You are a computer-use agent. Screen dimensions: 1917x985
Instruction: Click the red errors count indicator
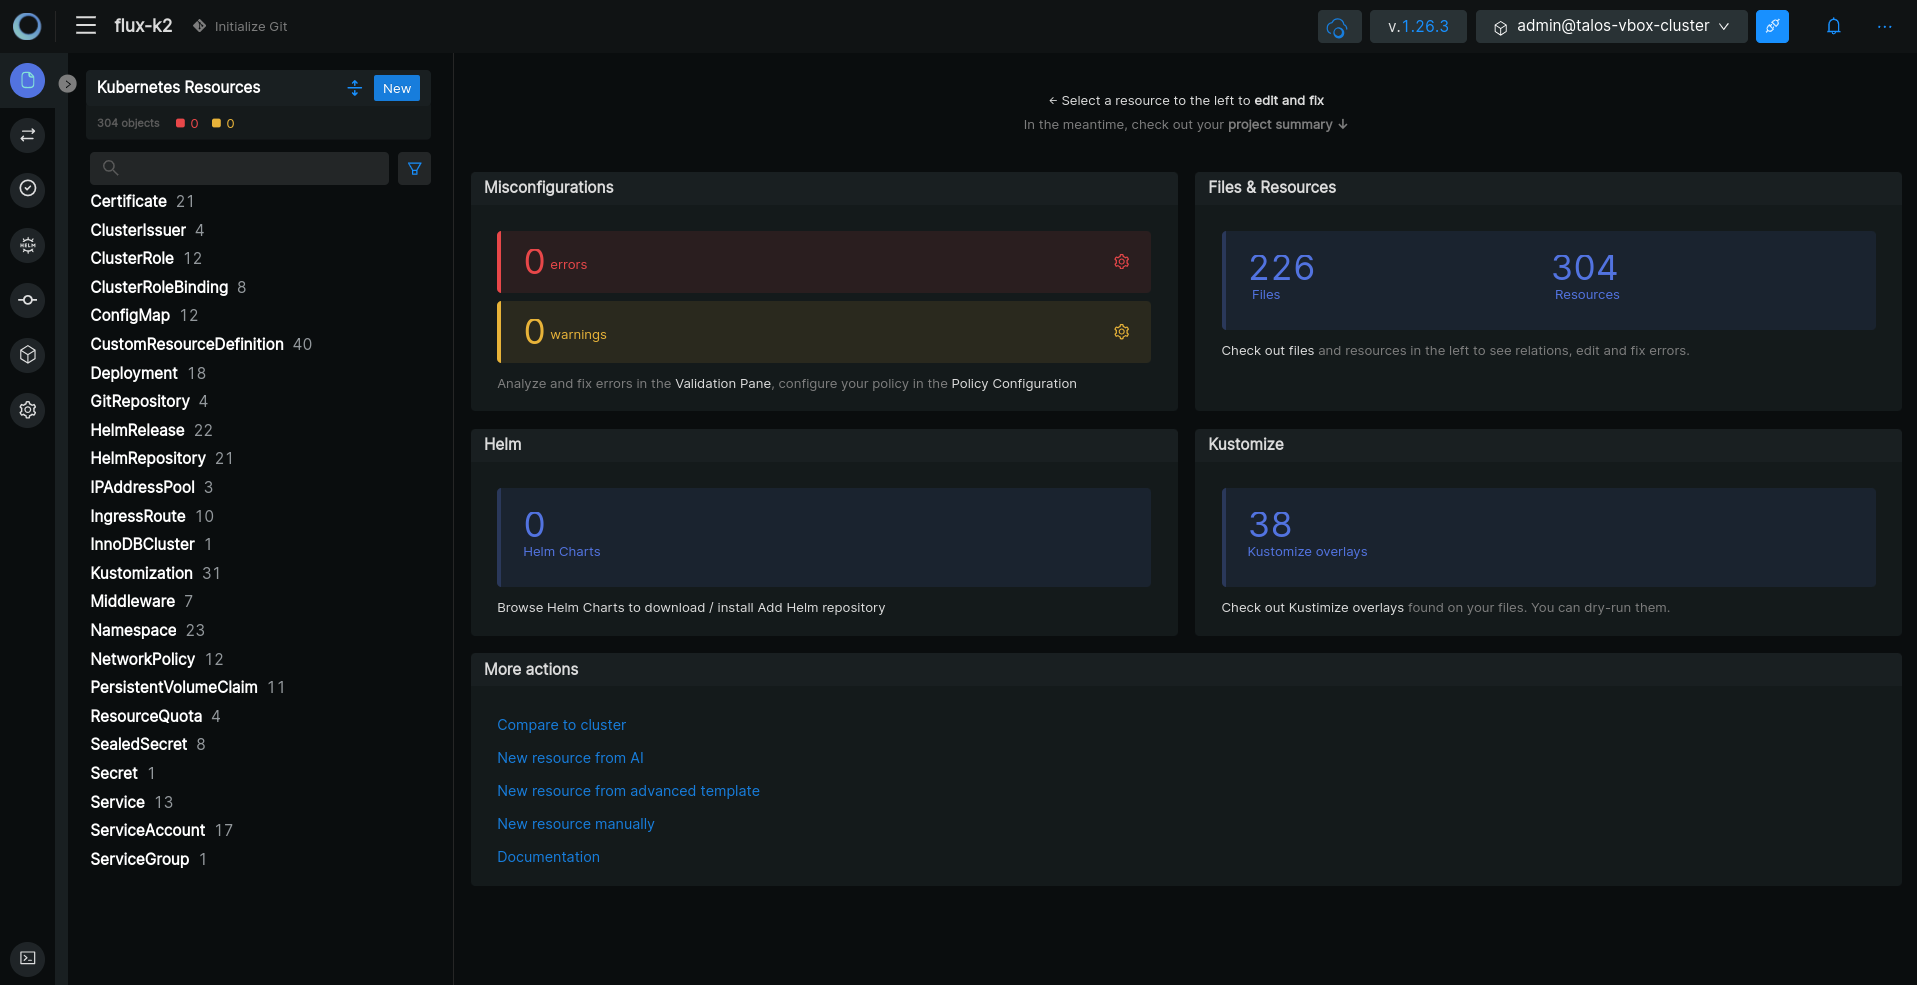tap(187, 124)
